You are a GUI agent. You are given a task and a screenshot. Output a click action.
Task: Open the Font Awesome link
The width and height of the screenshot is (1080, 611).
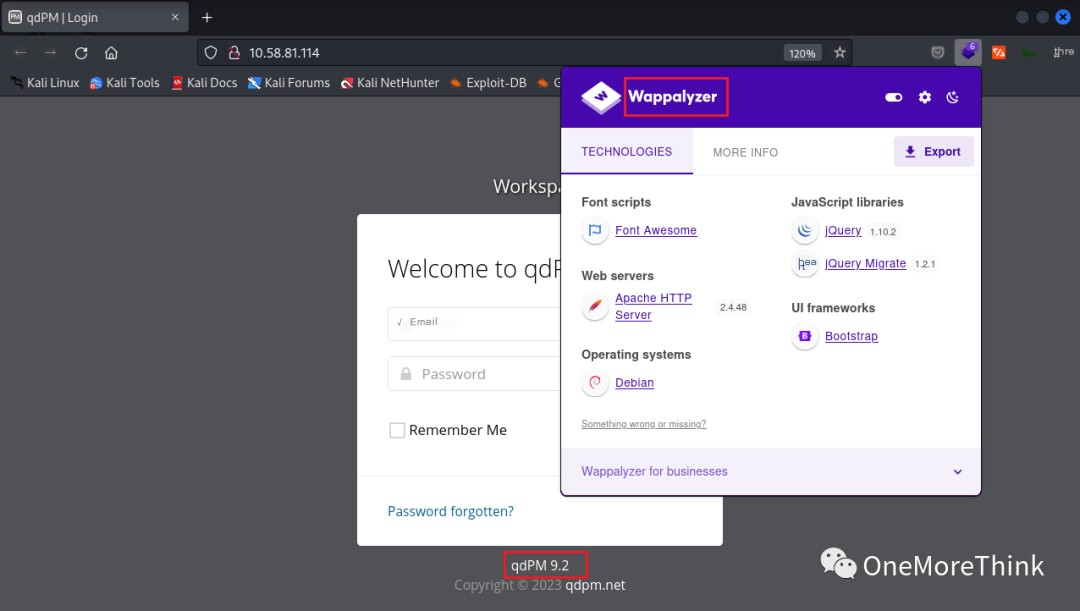click(656, 230)
